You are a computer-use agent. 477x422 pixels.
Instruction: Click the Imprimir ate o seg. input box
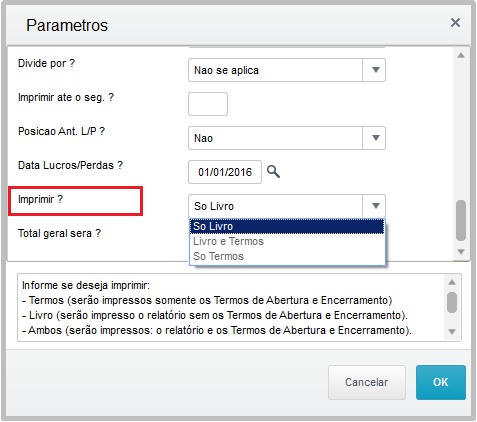(x=208, y=104)
